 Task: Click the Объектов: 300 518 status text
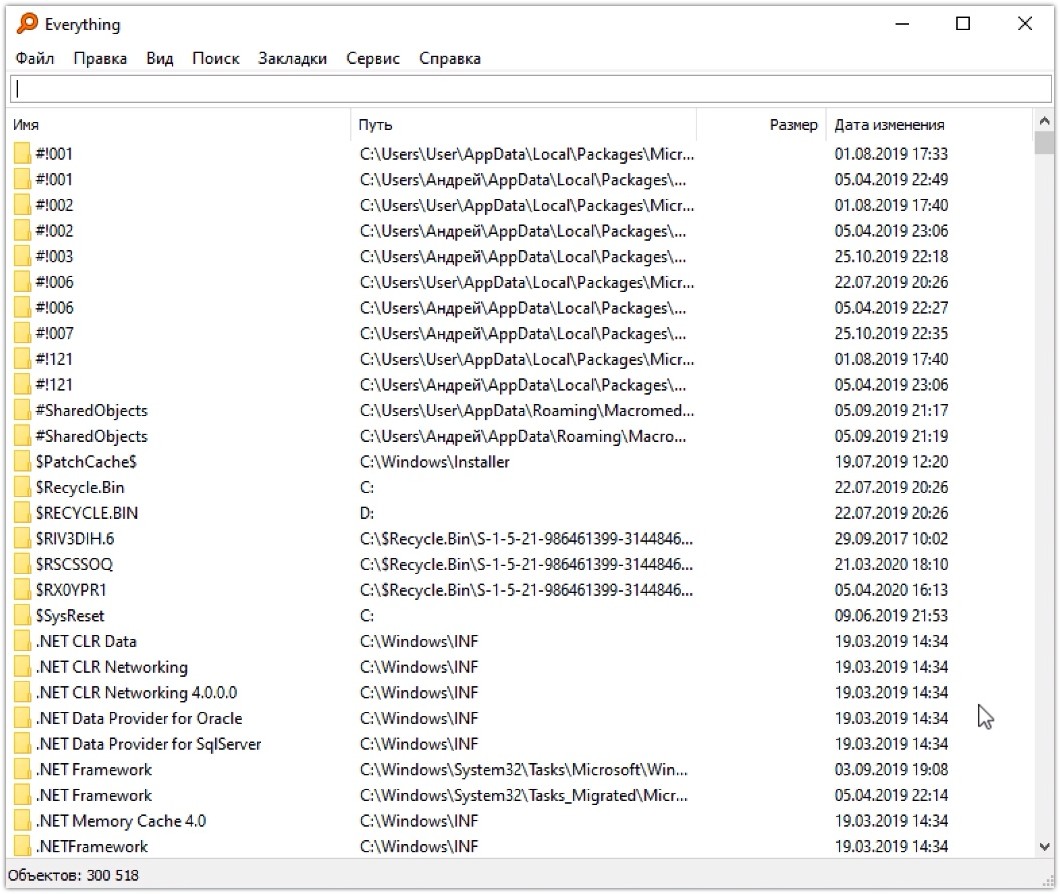tap(74, 876)
